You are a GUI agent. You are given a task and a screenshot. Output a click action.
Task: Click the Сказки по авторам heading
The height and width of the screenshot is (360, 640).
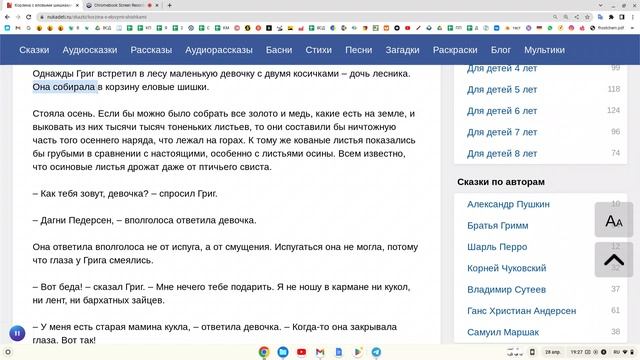(x=501, y=182)
